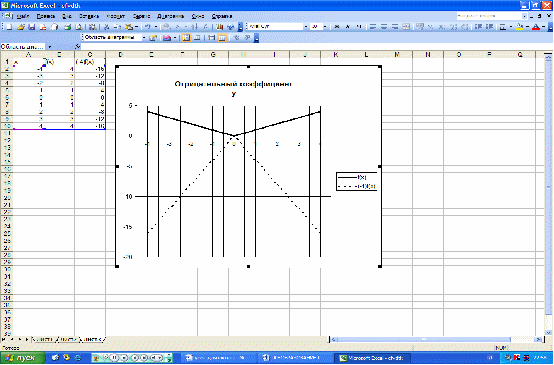Viewport: 554px width, 365px height.
Task: Open the font size dropdown
Action: [x=325, y=27]
